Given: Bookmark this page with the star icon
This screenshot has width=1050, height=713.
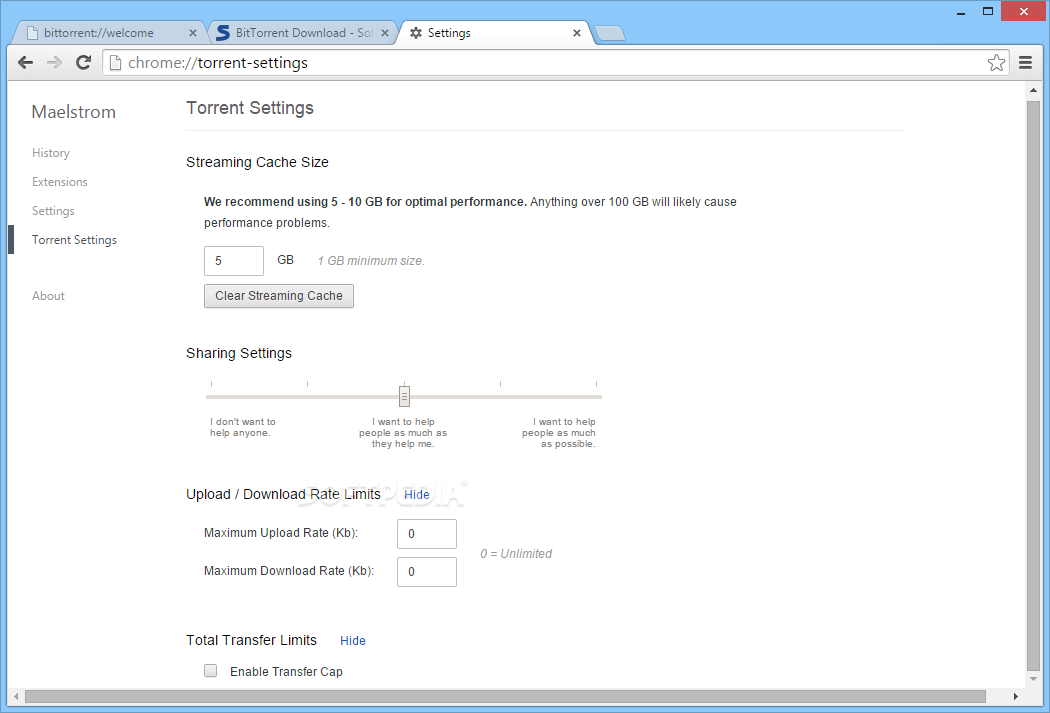Looking at the screenshot, I should pos(996,62).
